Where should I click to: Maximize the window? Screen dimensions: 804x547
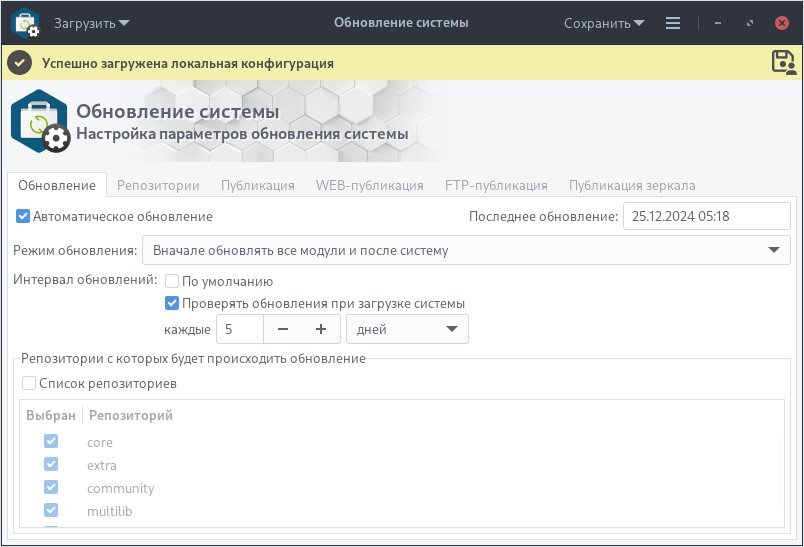750,23
